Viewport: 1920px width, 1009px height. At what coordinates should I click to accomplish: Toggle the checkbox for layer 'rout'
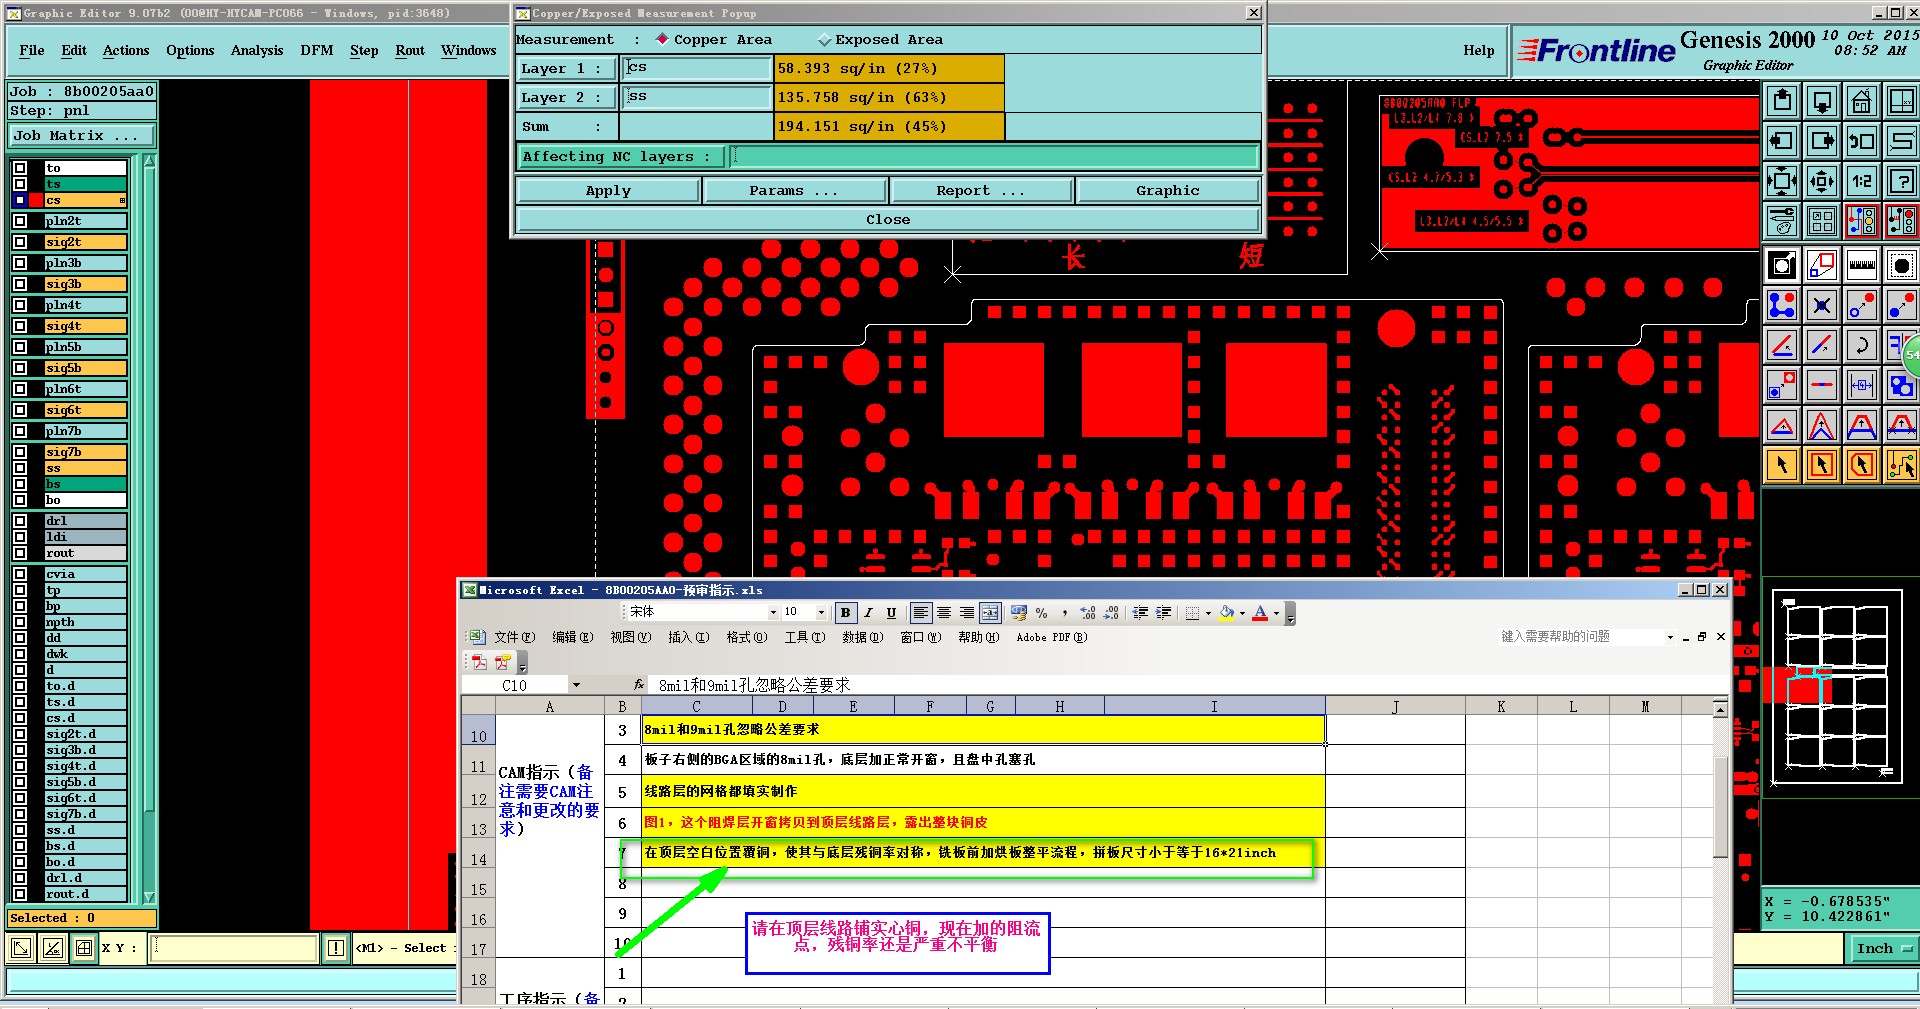coord(20,553)
